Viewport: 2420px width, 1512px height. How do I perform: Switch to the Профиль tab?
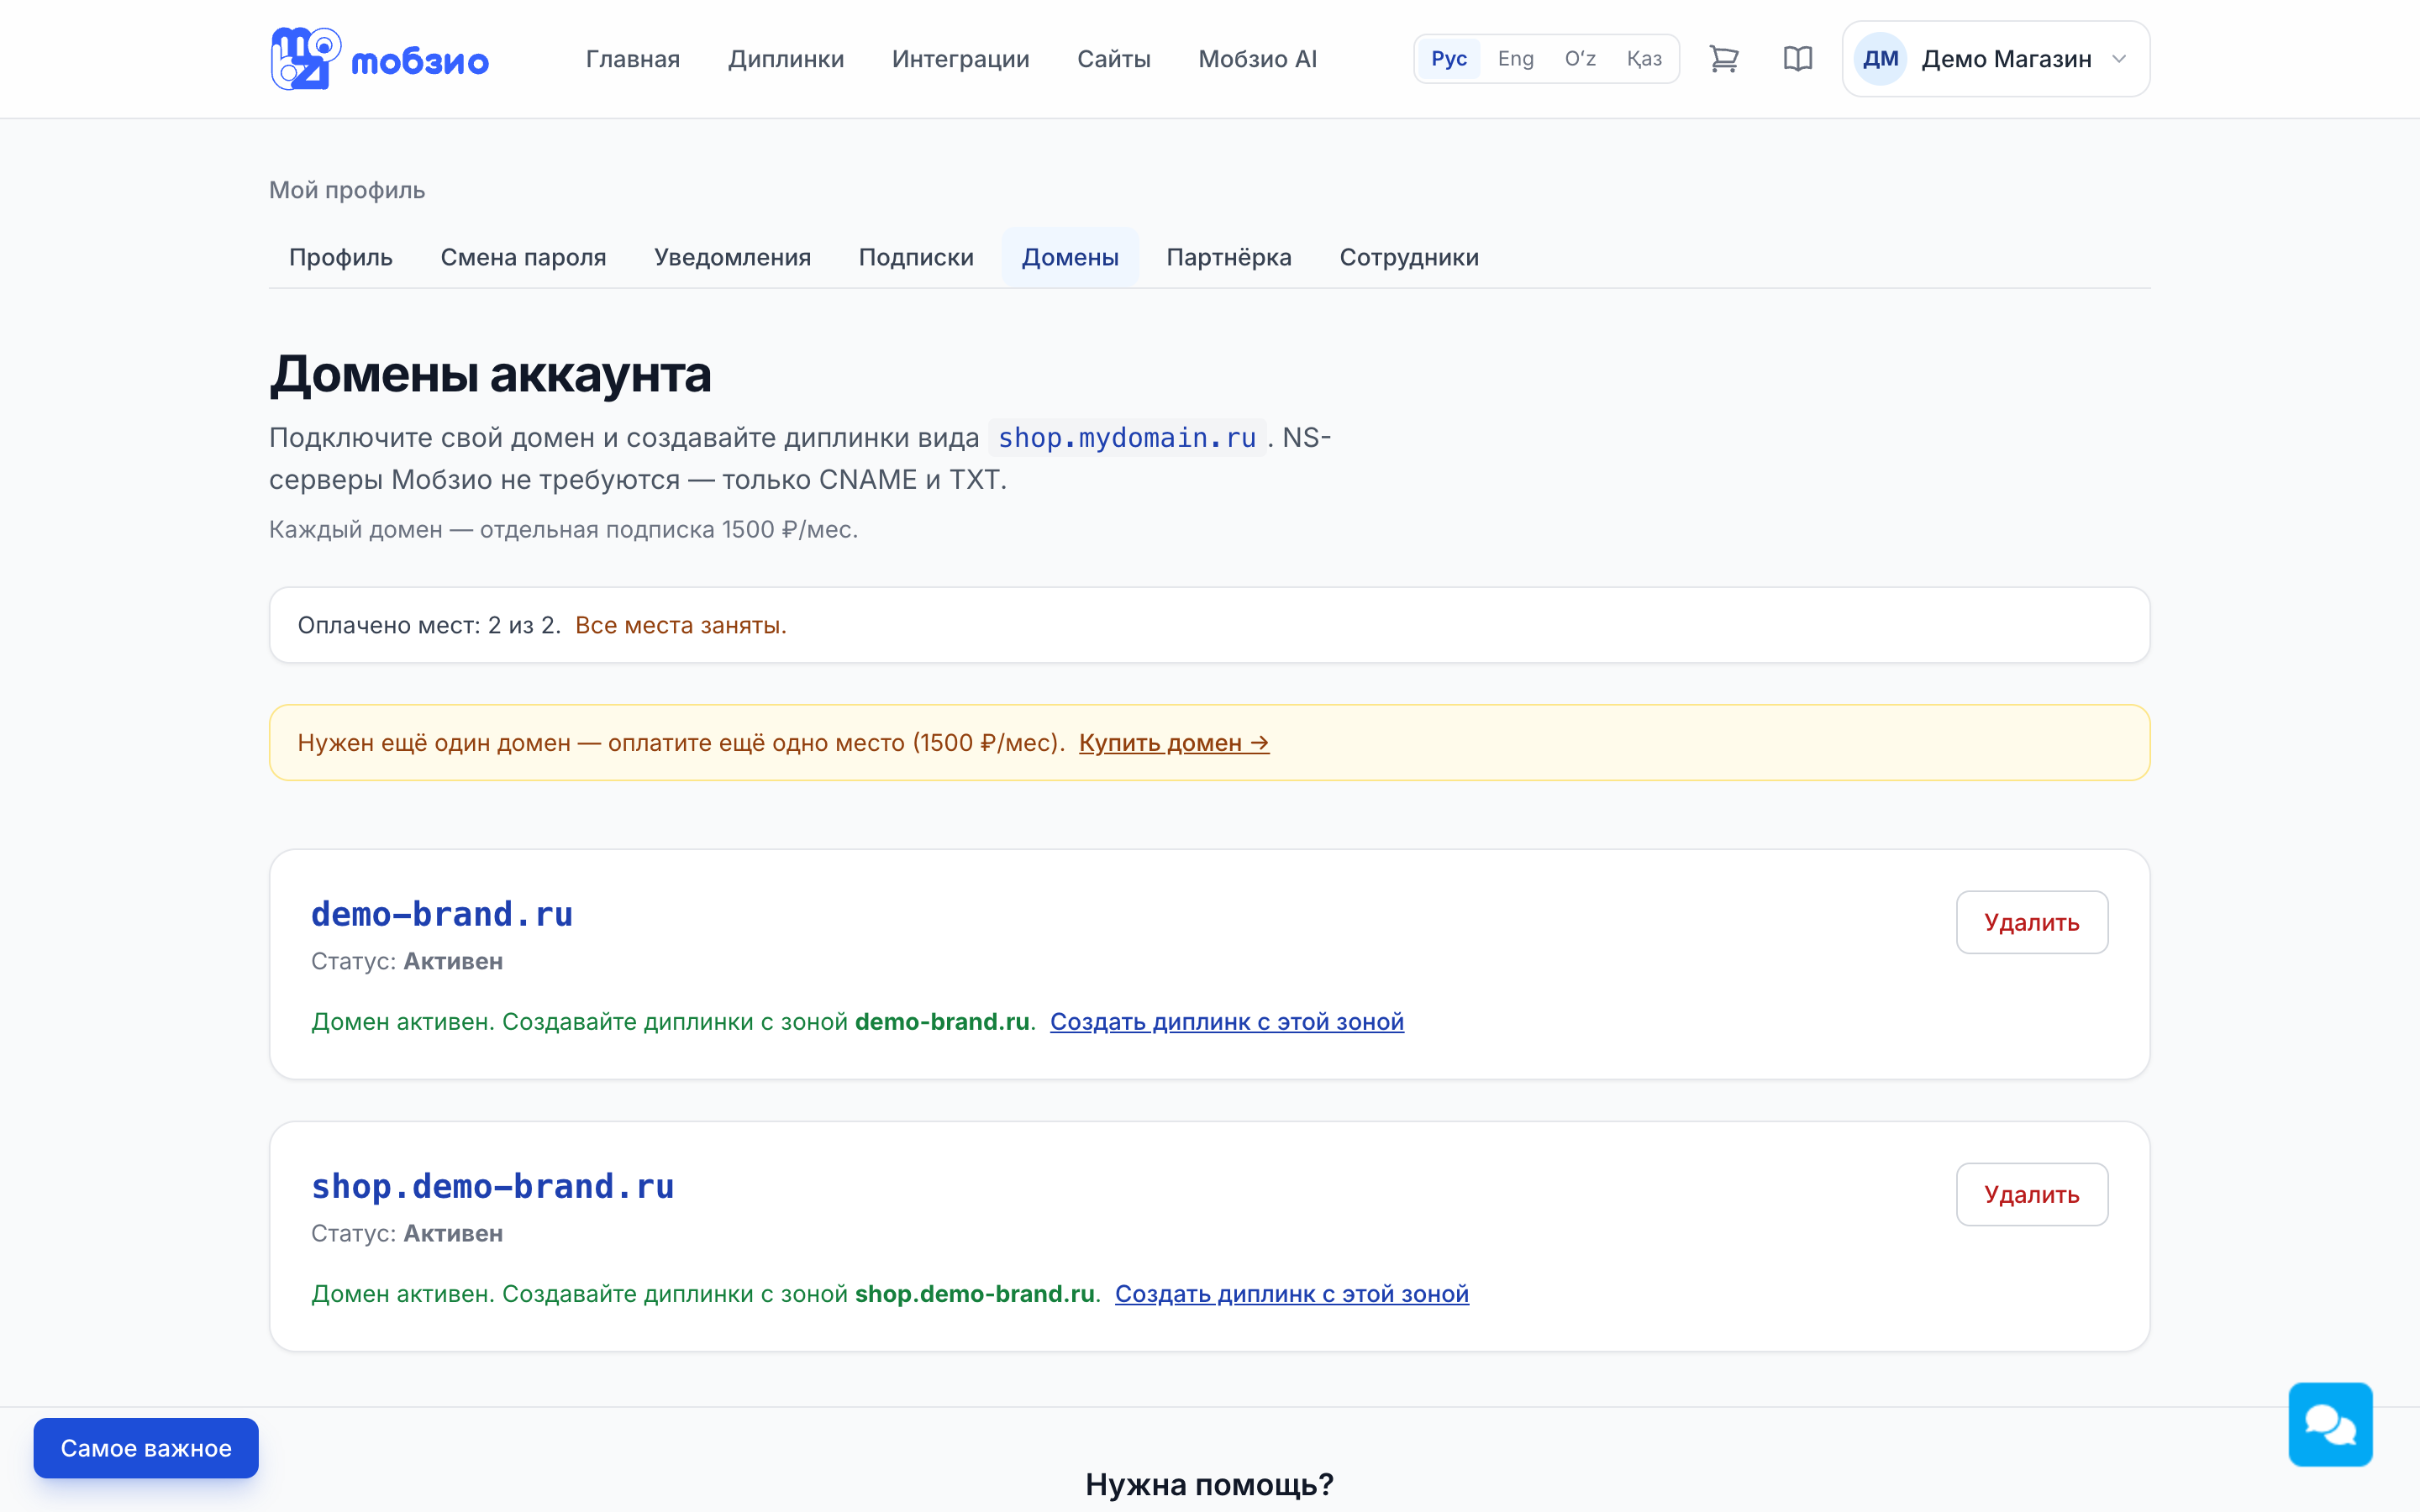point(341,257)
